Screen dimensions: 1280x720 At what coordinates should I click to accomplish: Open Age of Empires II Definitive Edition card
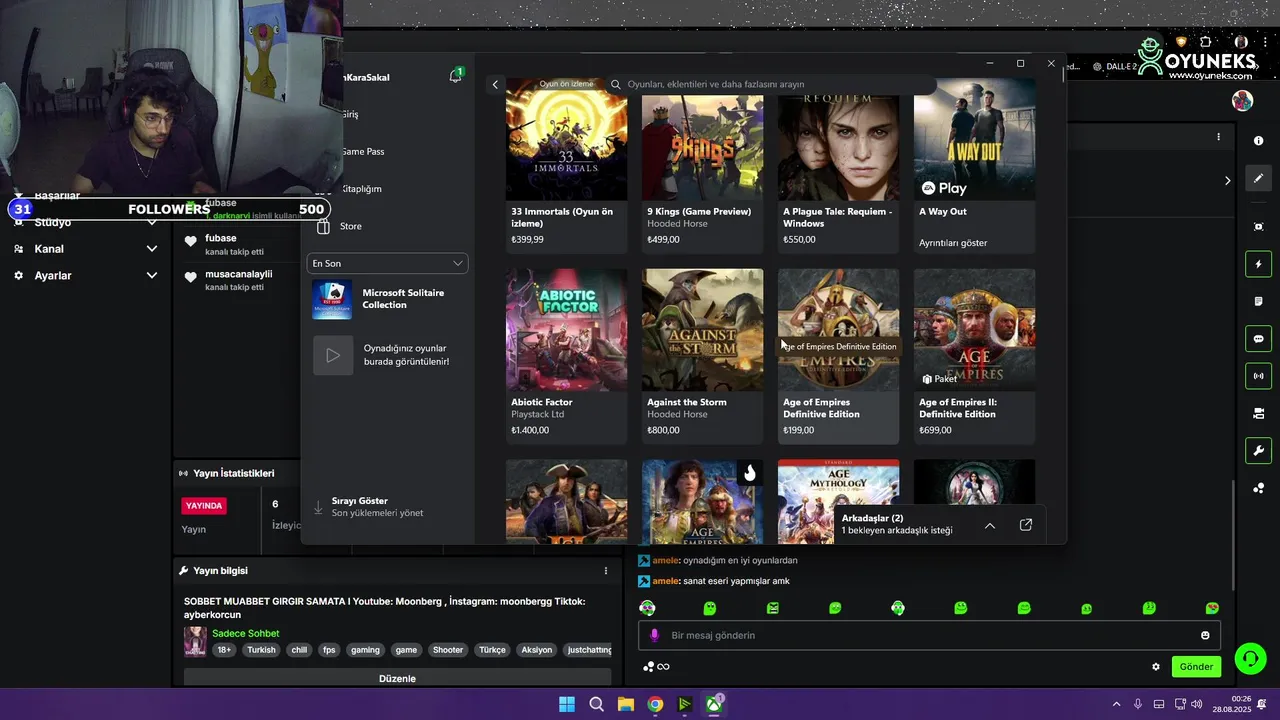(974, 356)
